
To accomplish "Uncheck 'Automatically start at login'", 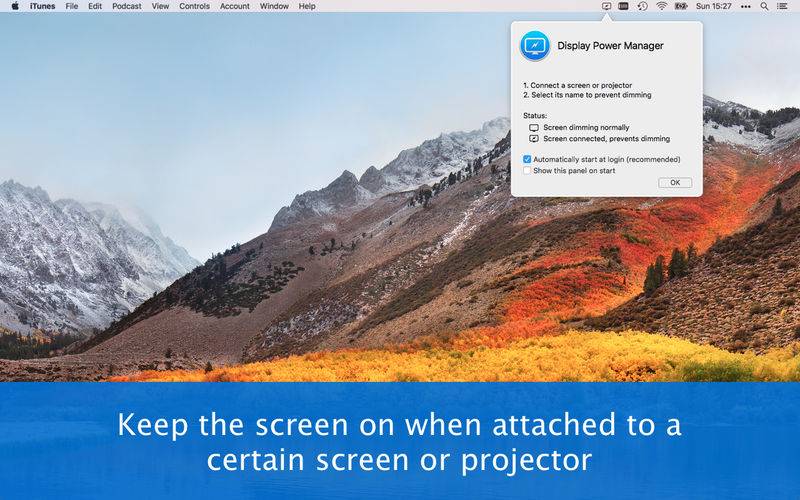I will tap(527, 159).
